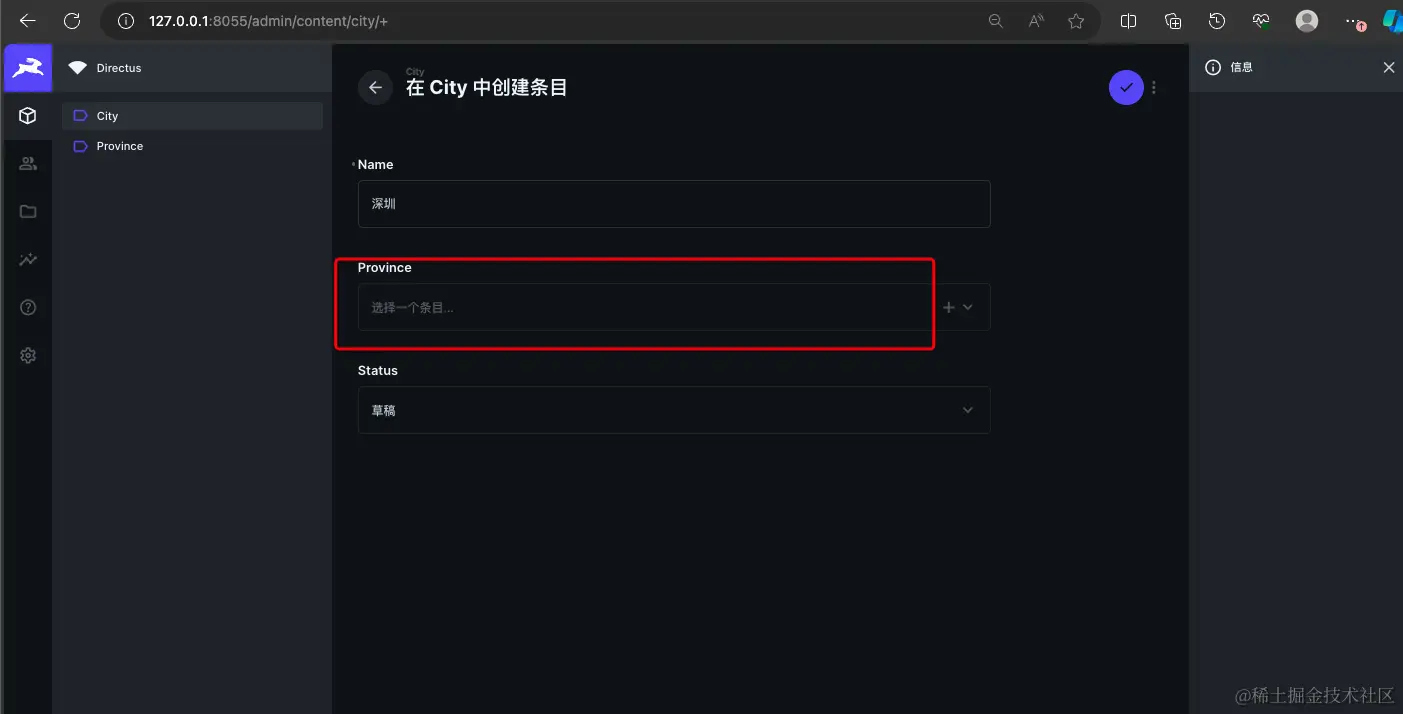1403x714 pixels.
Task: Select the Province collection in navigation
Action: click(x=192, y=146)
